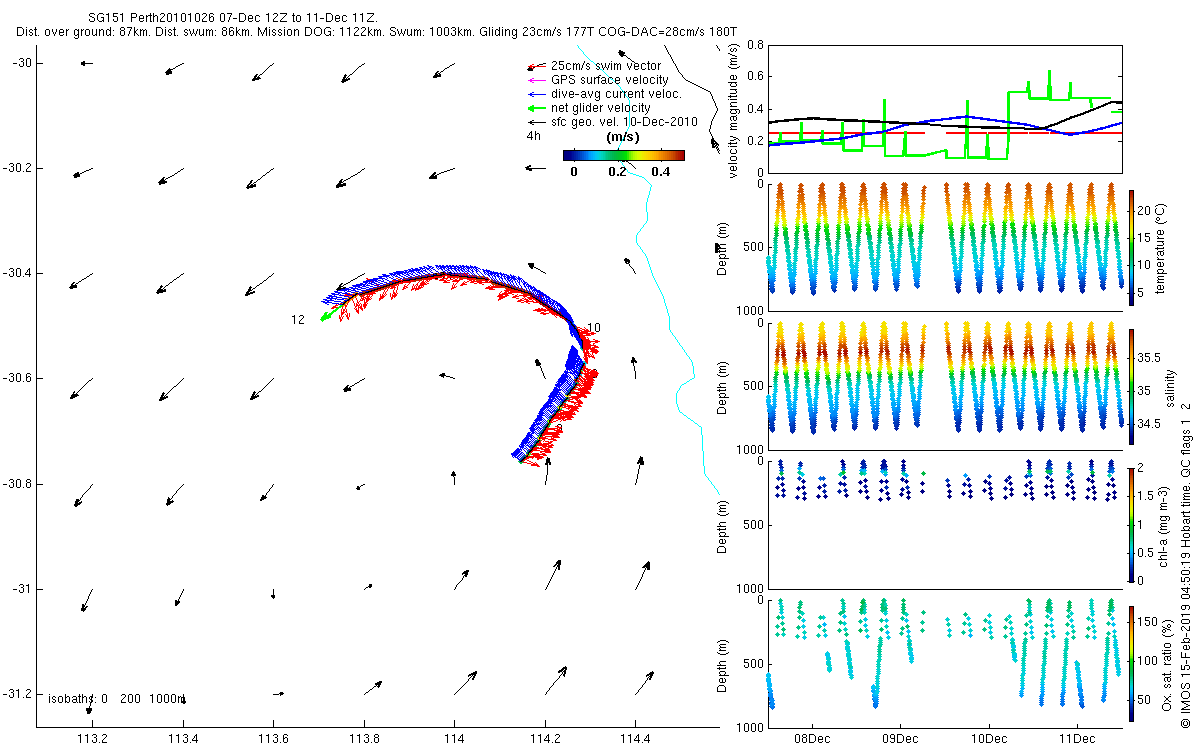
Task: Select the blue dive-avg current legend arrow
Action: click(x=533, y=94)
